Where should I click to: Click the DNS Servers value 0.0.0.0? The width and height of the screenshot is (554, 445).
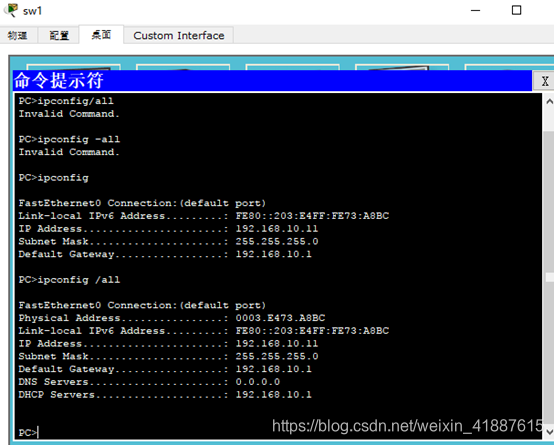(258, 382)
